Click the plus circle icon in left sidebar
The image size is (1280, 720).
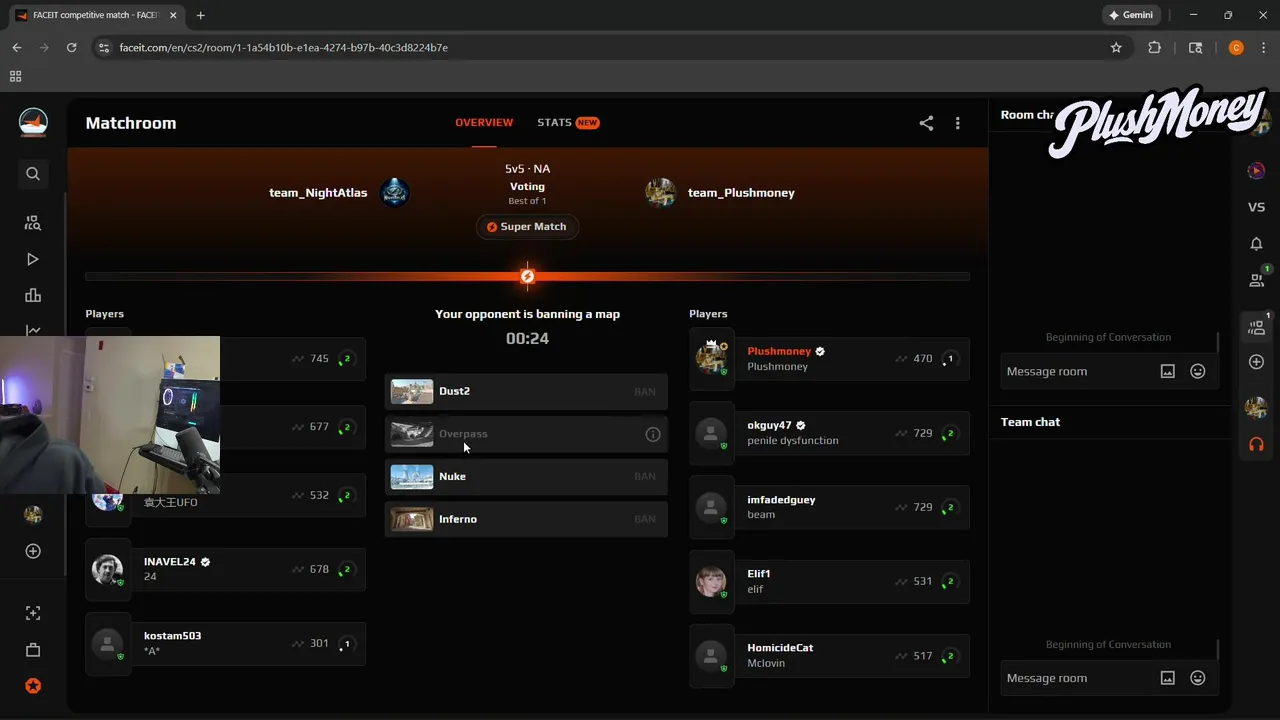pos(33,551)
